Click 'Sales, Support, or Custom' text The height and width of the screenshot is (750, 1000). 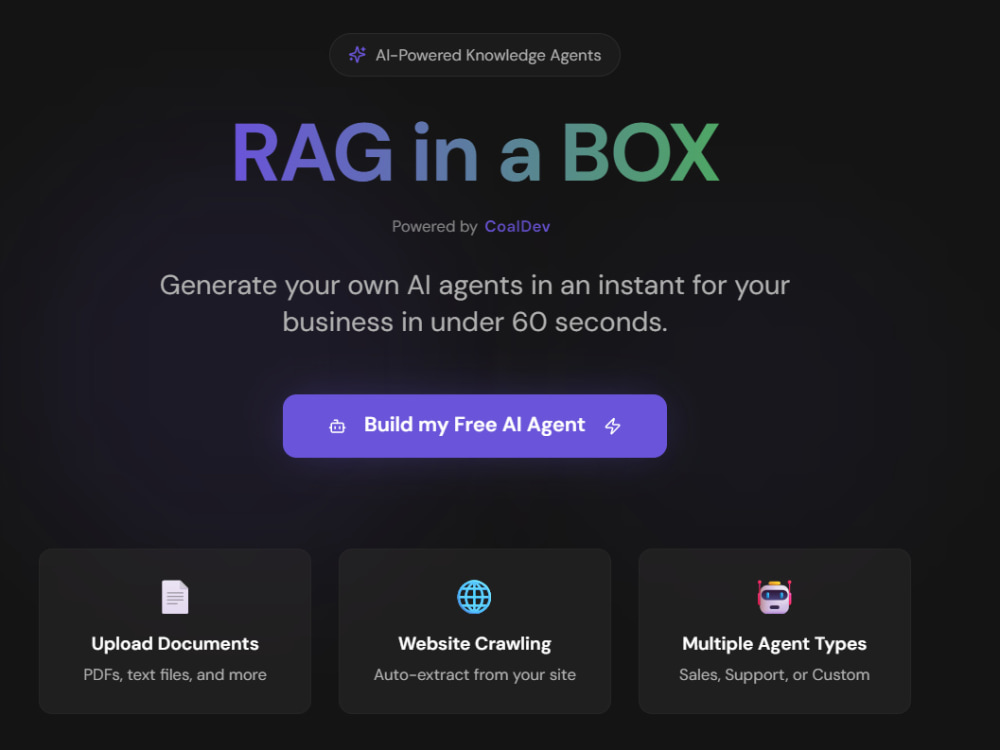point(774,675)
